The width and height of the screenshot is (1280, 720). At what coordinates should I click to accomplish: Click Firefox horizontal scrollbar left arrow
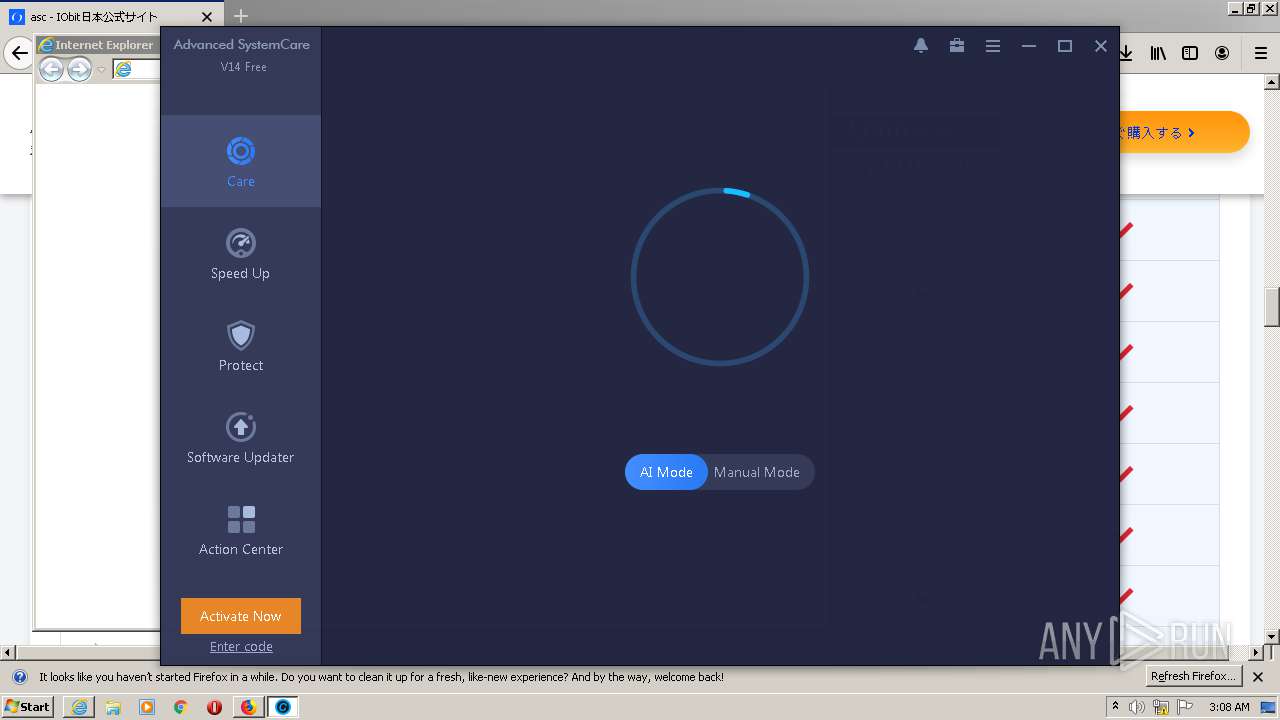coord(8,652)
